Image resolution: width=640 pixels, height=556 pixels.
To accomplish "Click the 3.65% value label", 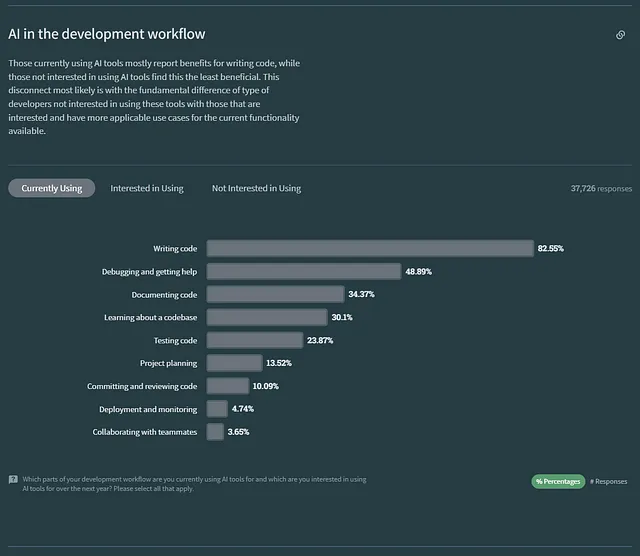I will tap(238, 431).
